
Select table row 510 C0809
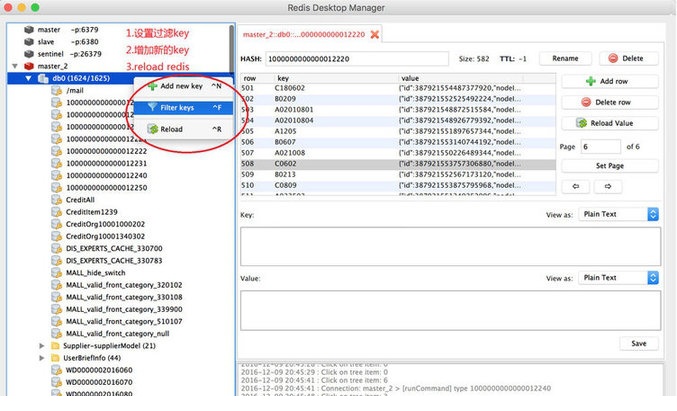(398, 185)
